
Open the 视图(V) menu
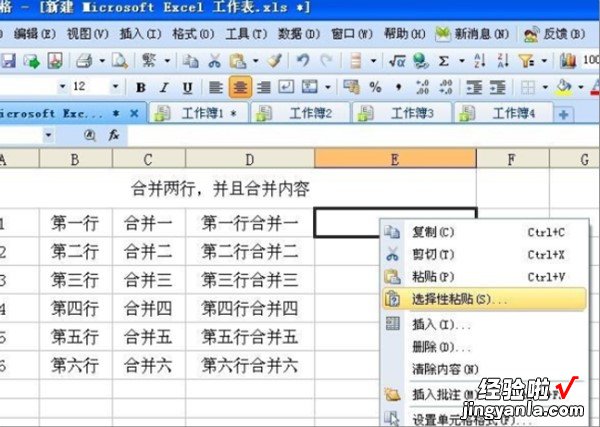[x=88, y=34]
